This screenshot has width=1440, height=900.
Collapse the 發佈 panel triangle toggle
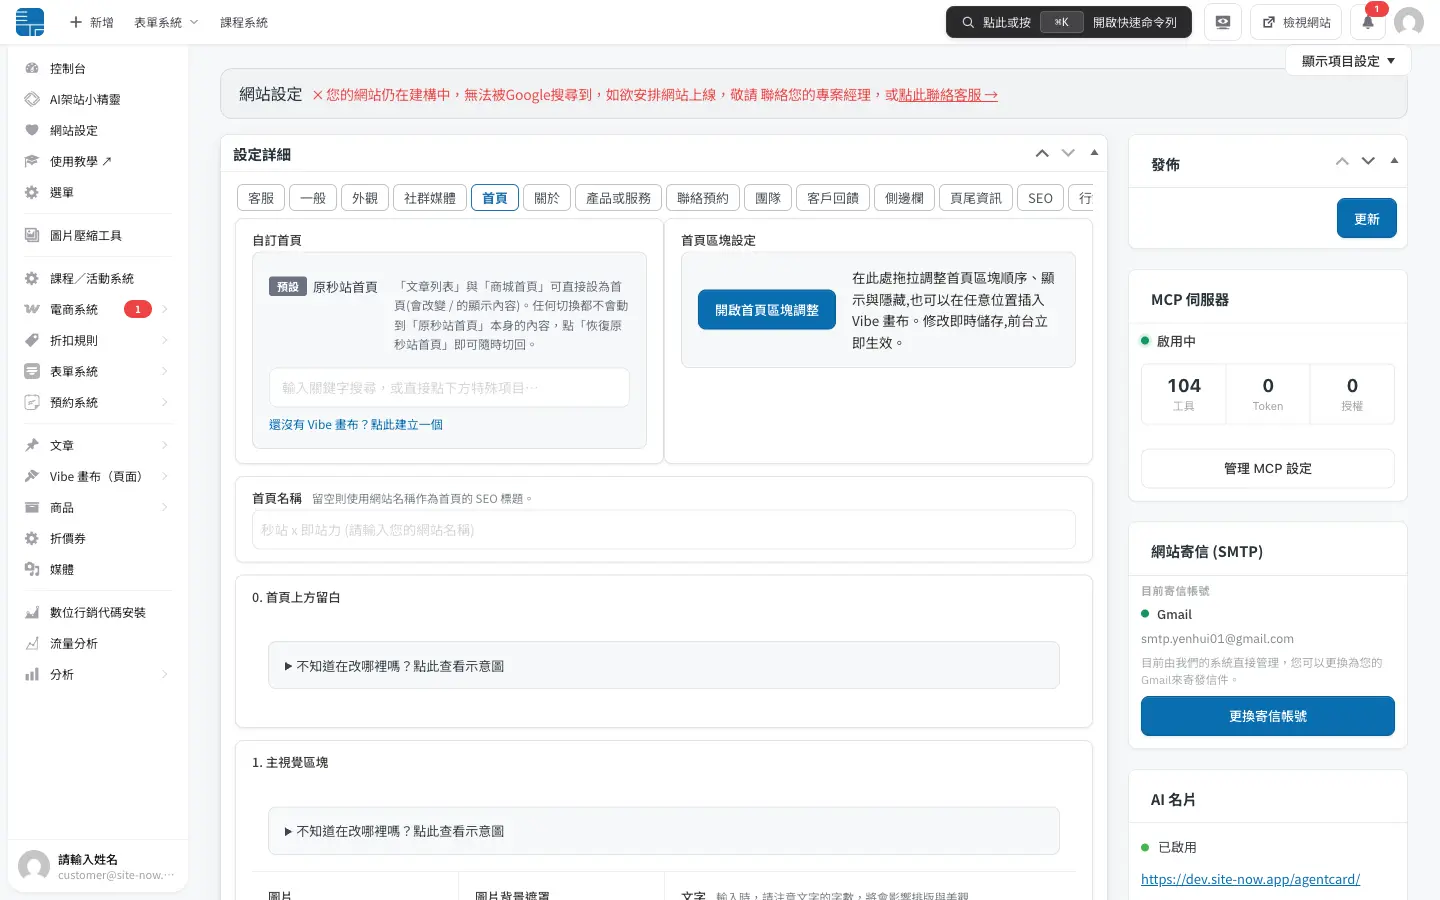(1394, 161)
